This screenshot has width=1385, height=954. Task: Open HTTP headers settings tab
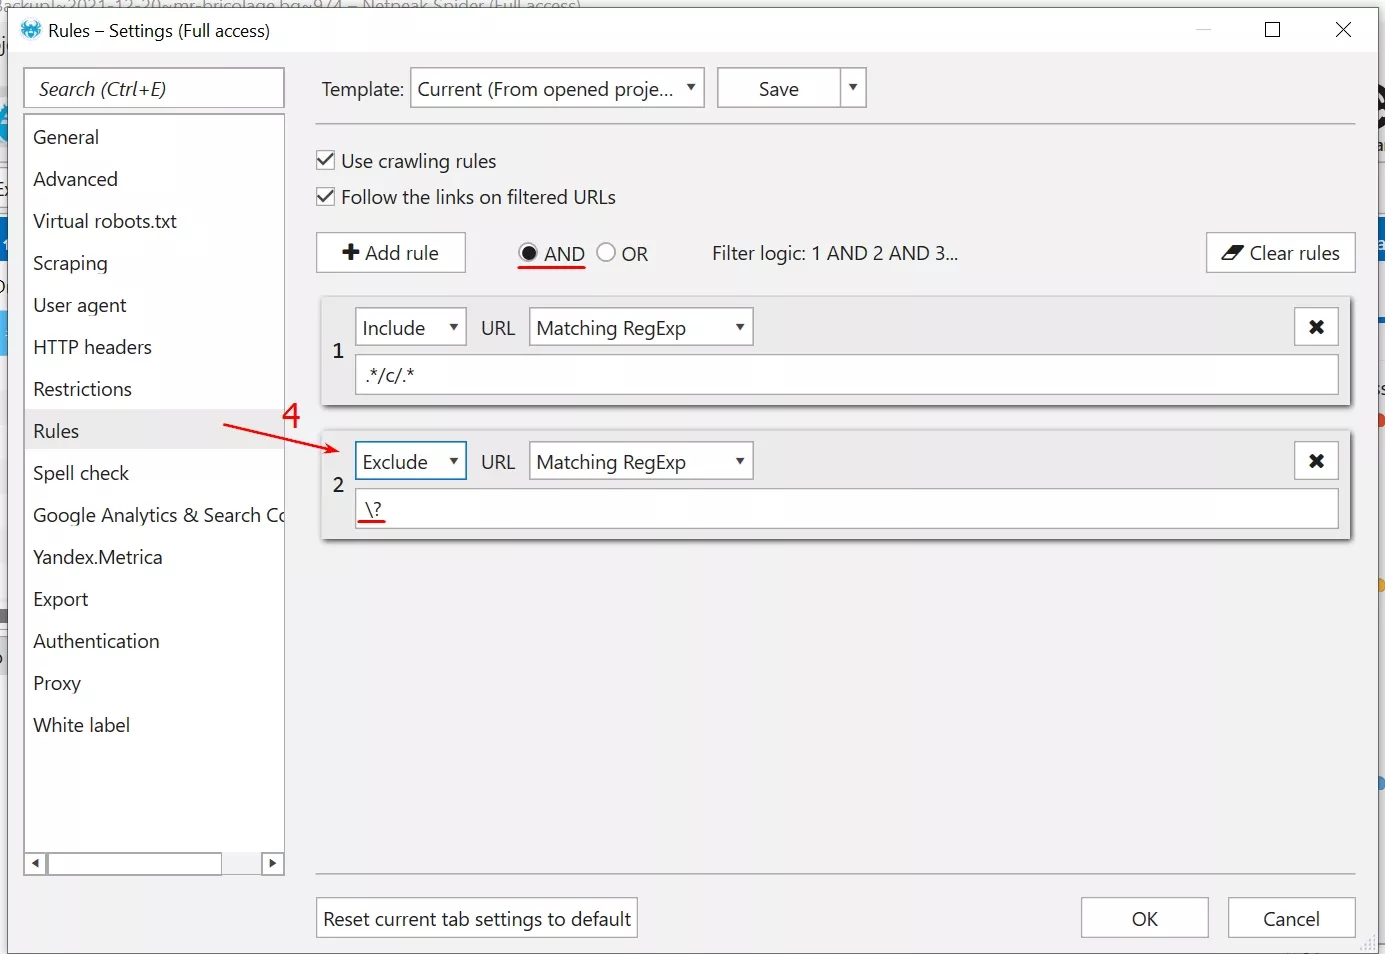(x=154, y=347)
